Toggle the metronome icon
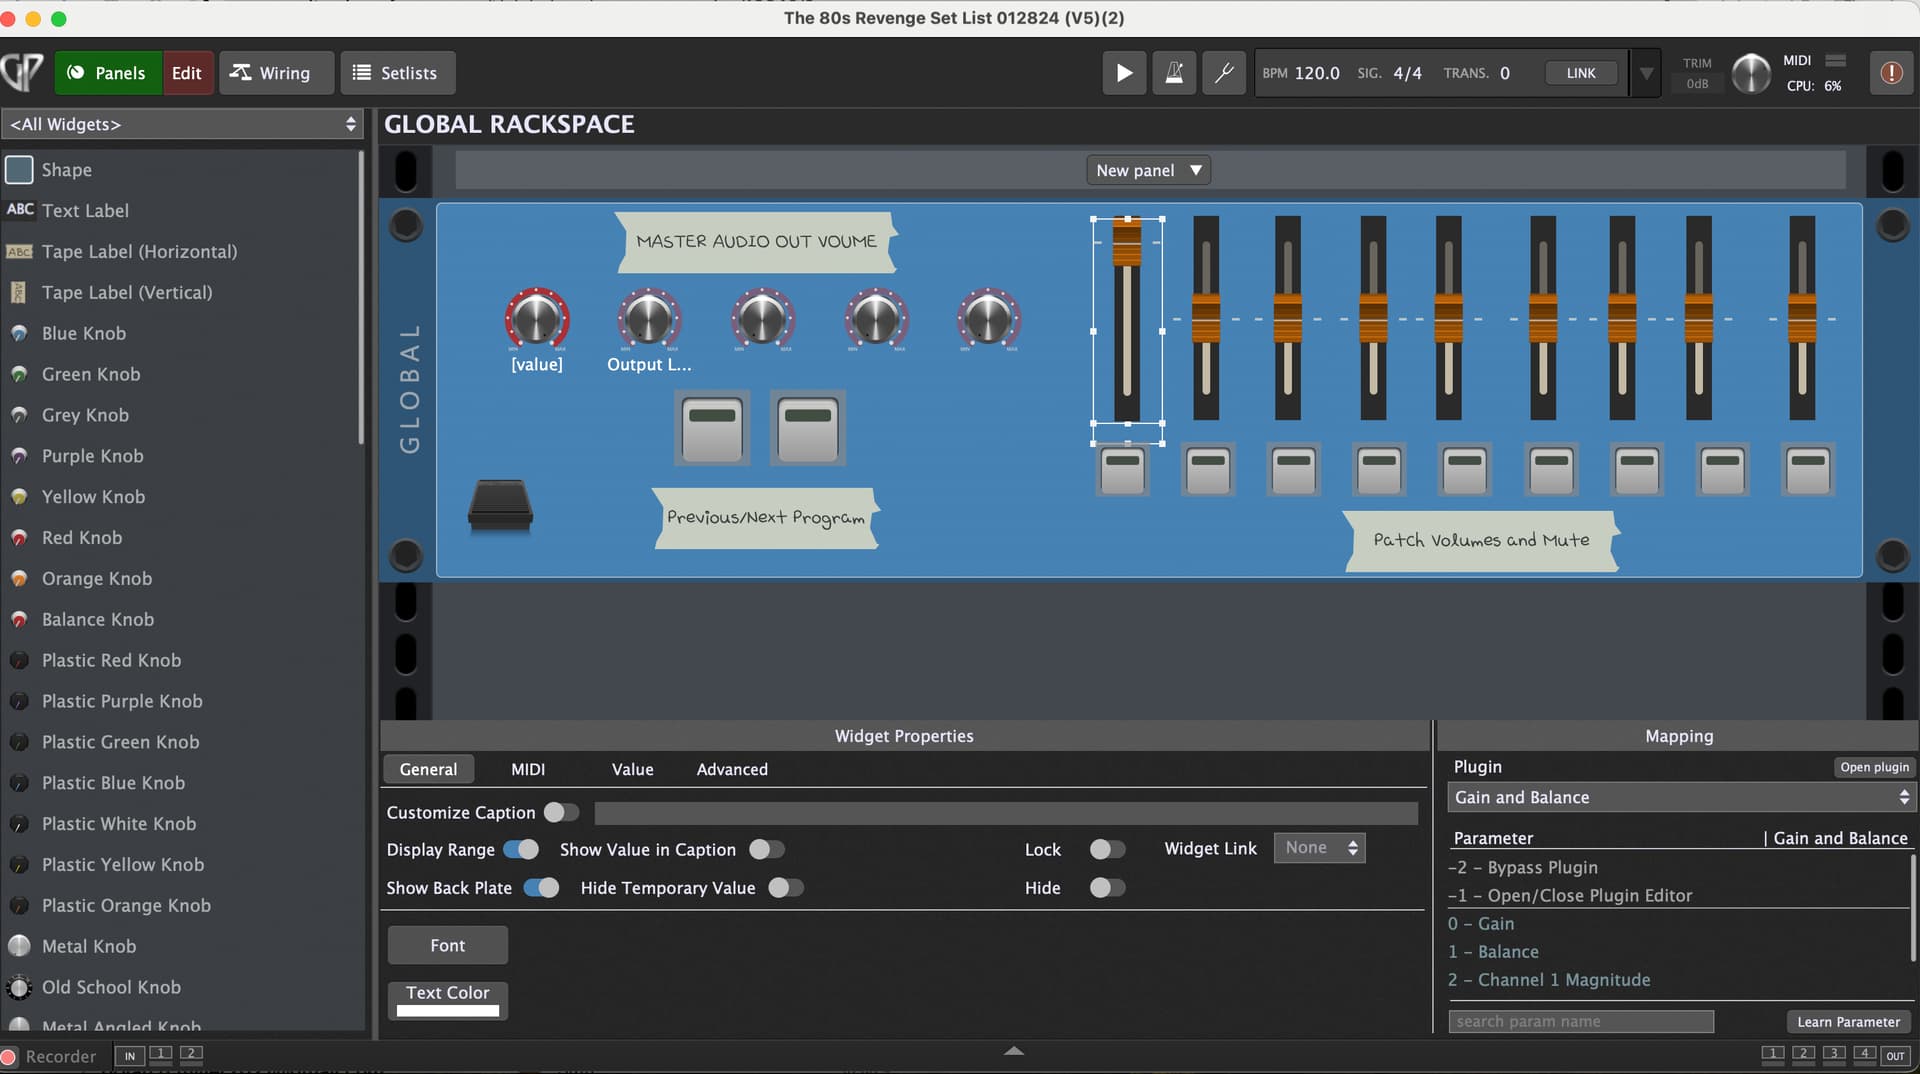1920x1074 pixels. tap(1174, 73)
